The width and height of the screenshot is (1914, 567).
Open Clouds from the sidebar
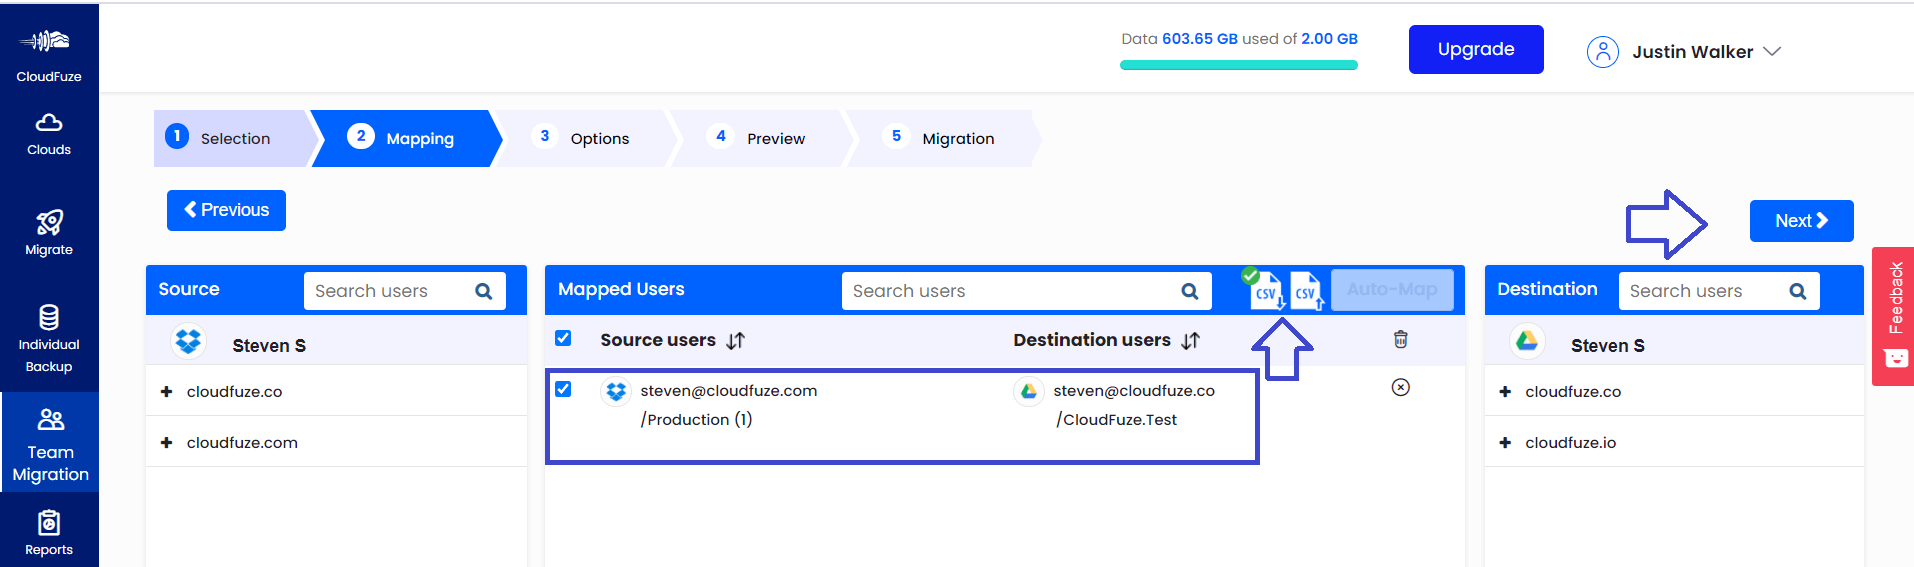coord(49,135)
